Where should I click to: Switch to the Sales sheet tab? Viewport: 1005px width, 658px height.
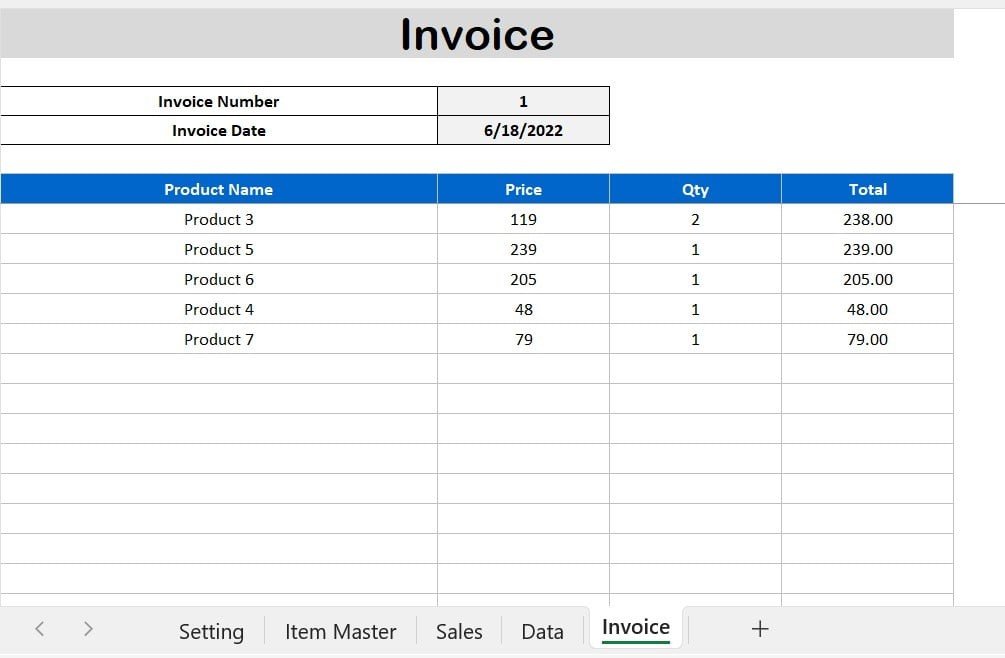(x=459, y=632)
